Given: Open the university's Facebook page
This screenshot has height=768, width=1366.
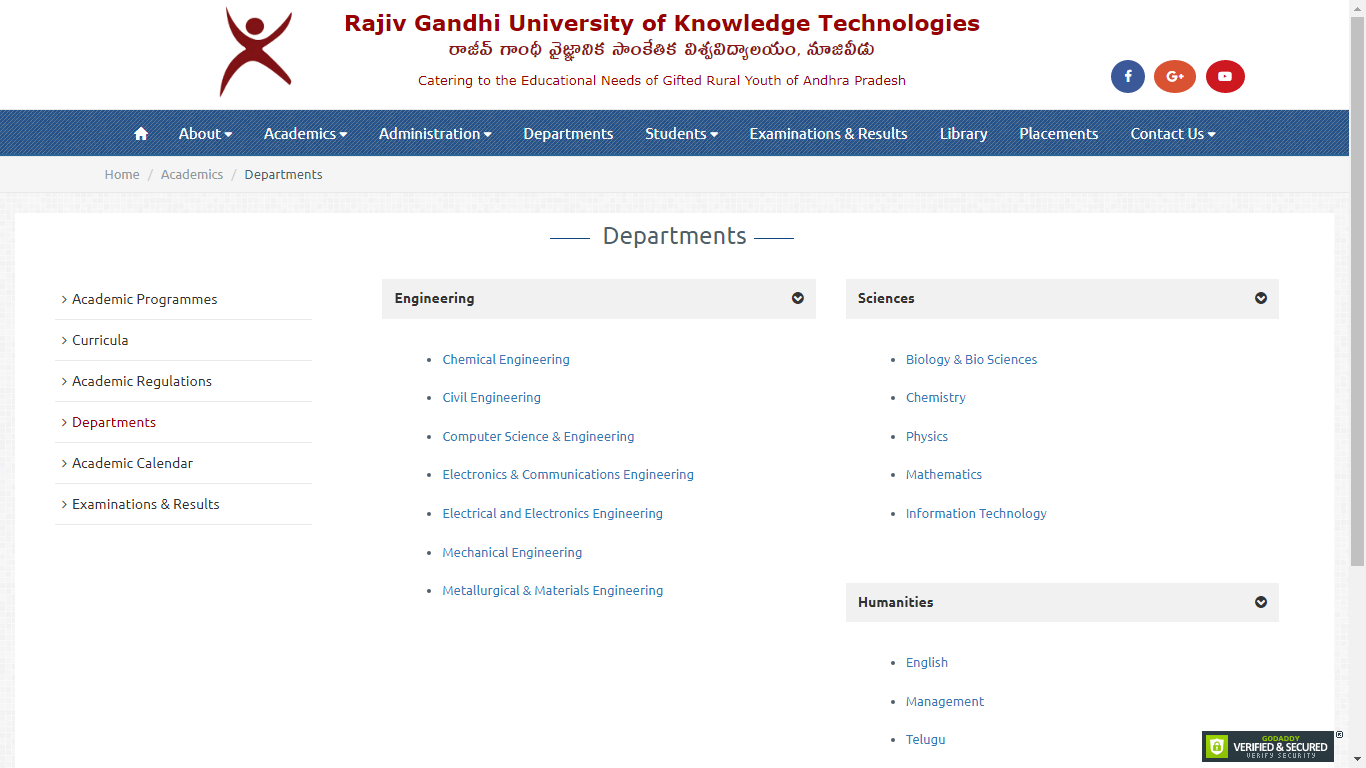Looking at the screenshot, I should tap(1127, 76).
